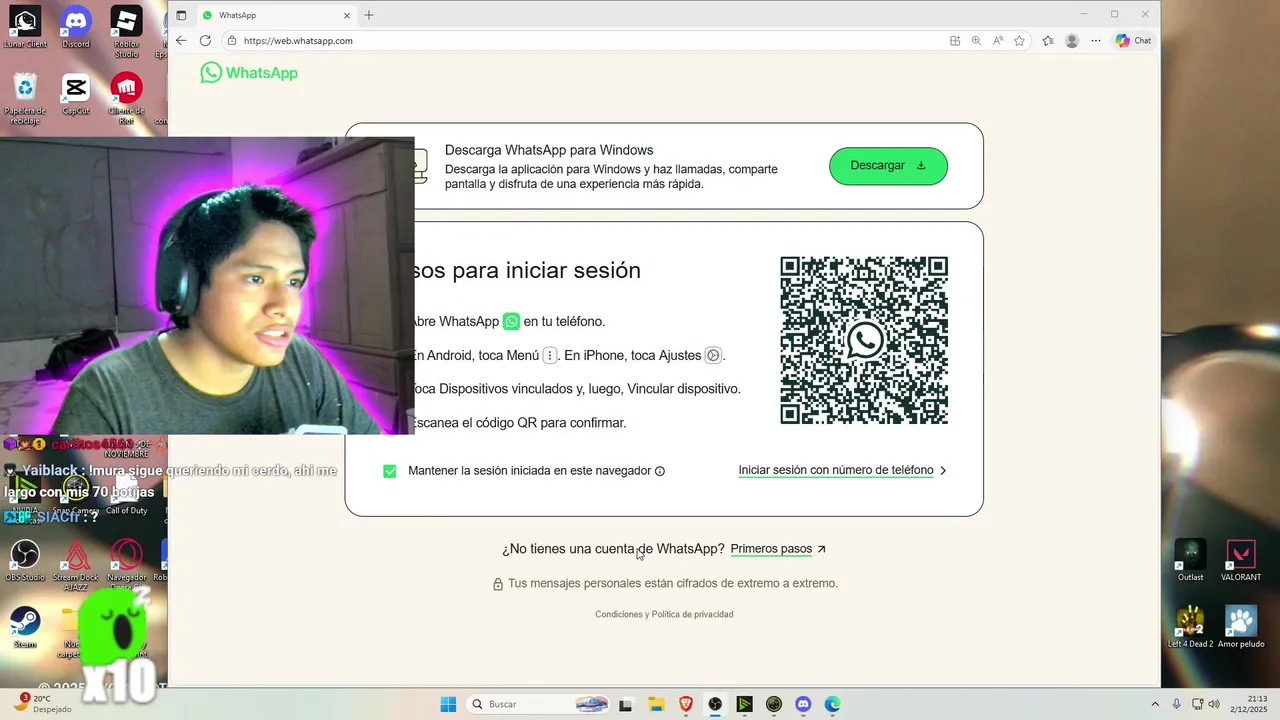1280x720 pixels.
Task: View site information padlock icon
Action: pos(232,41)
